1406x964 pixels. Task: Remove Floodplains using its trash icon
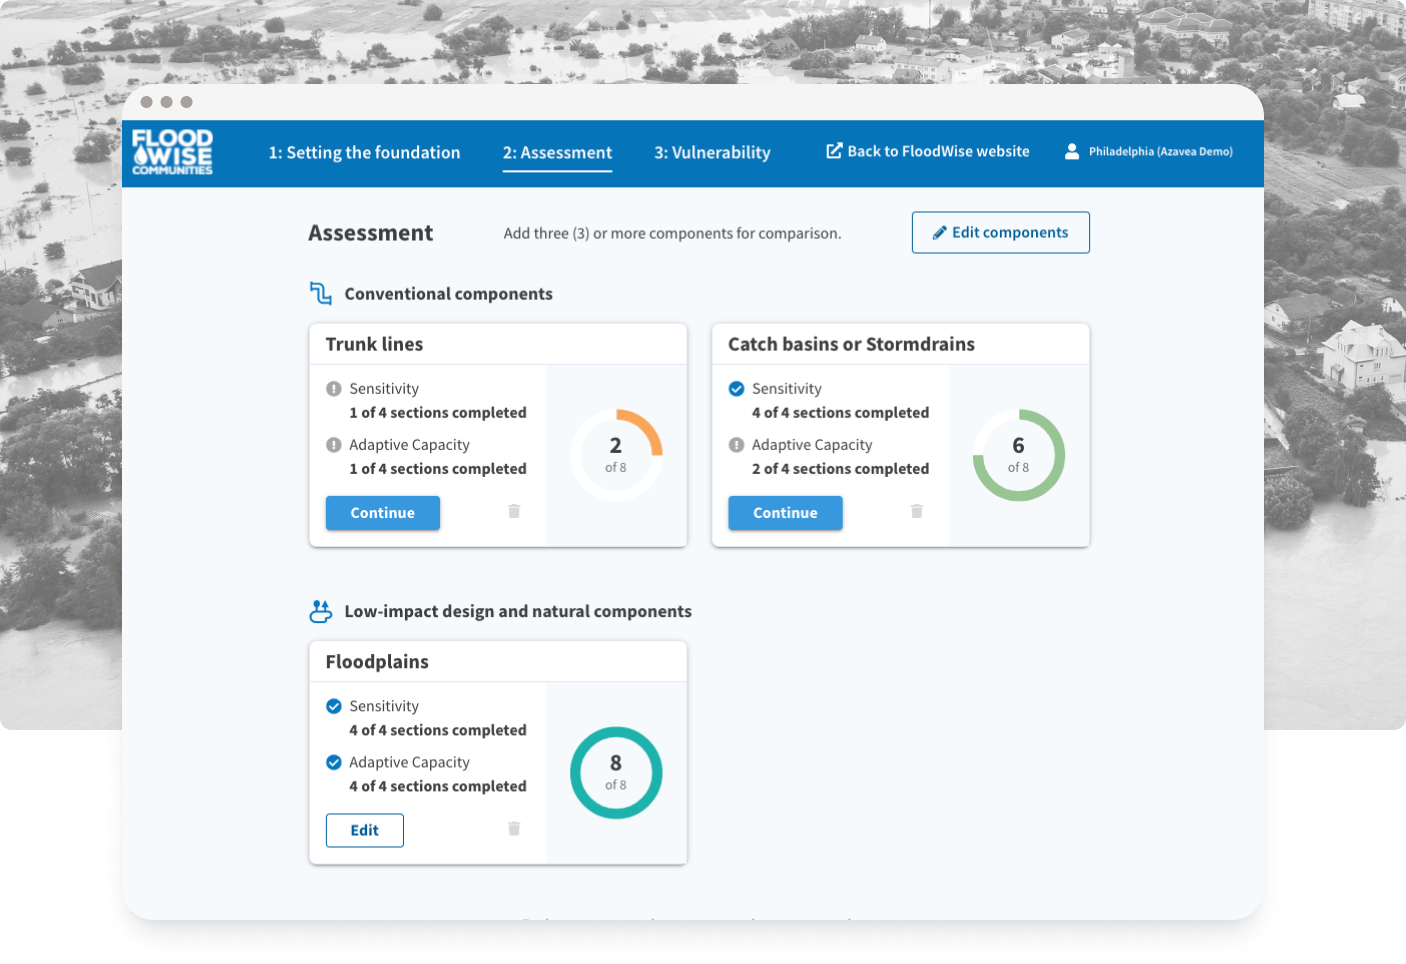tap(514, 828)
